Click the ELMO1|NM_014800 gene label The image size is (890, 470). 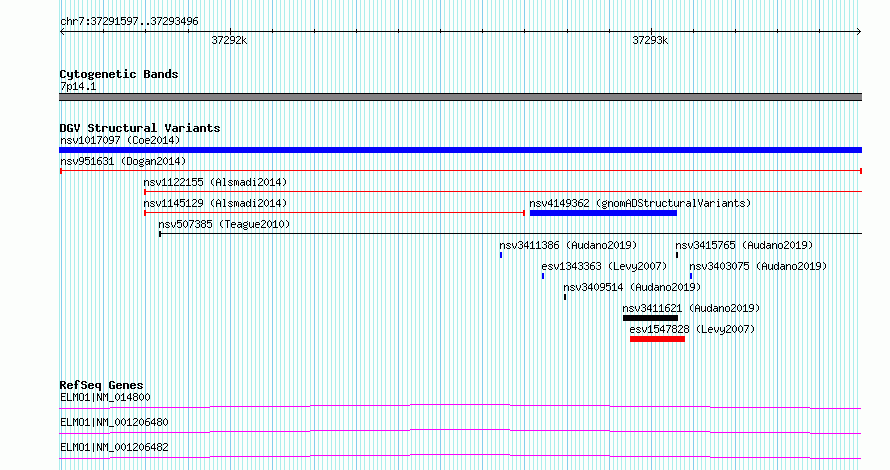pos(106,397)
